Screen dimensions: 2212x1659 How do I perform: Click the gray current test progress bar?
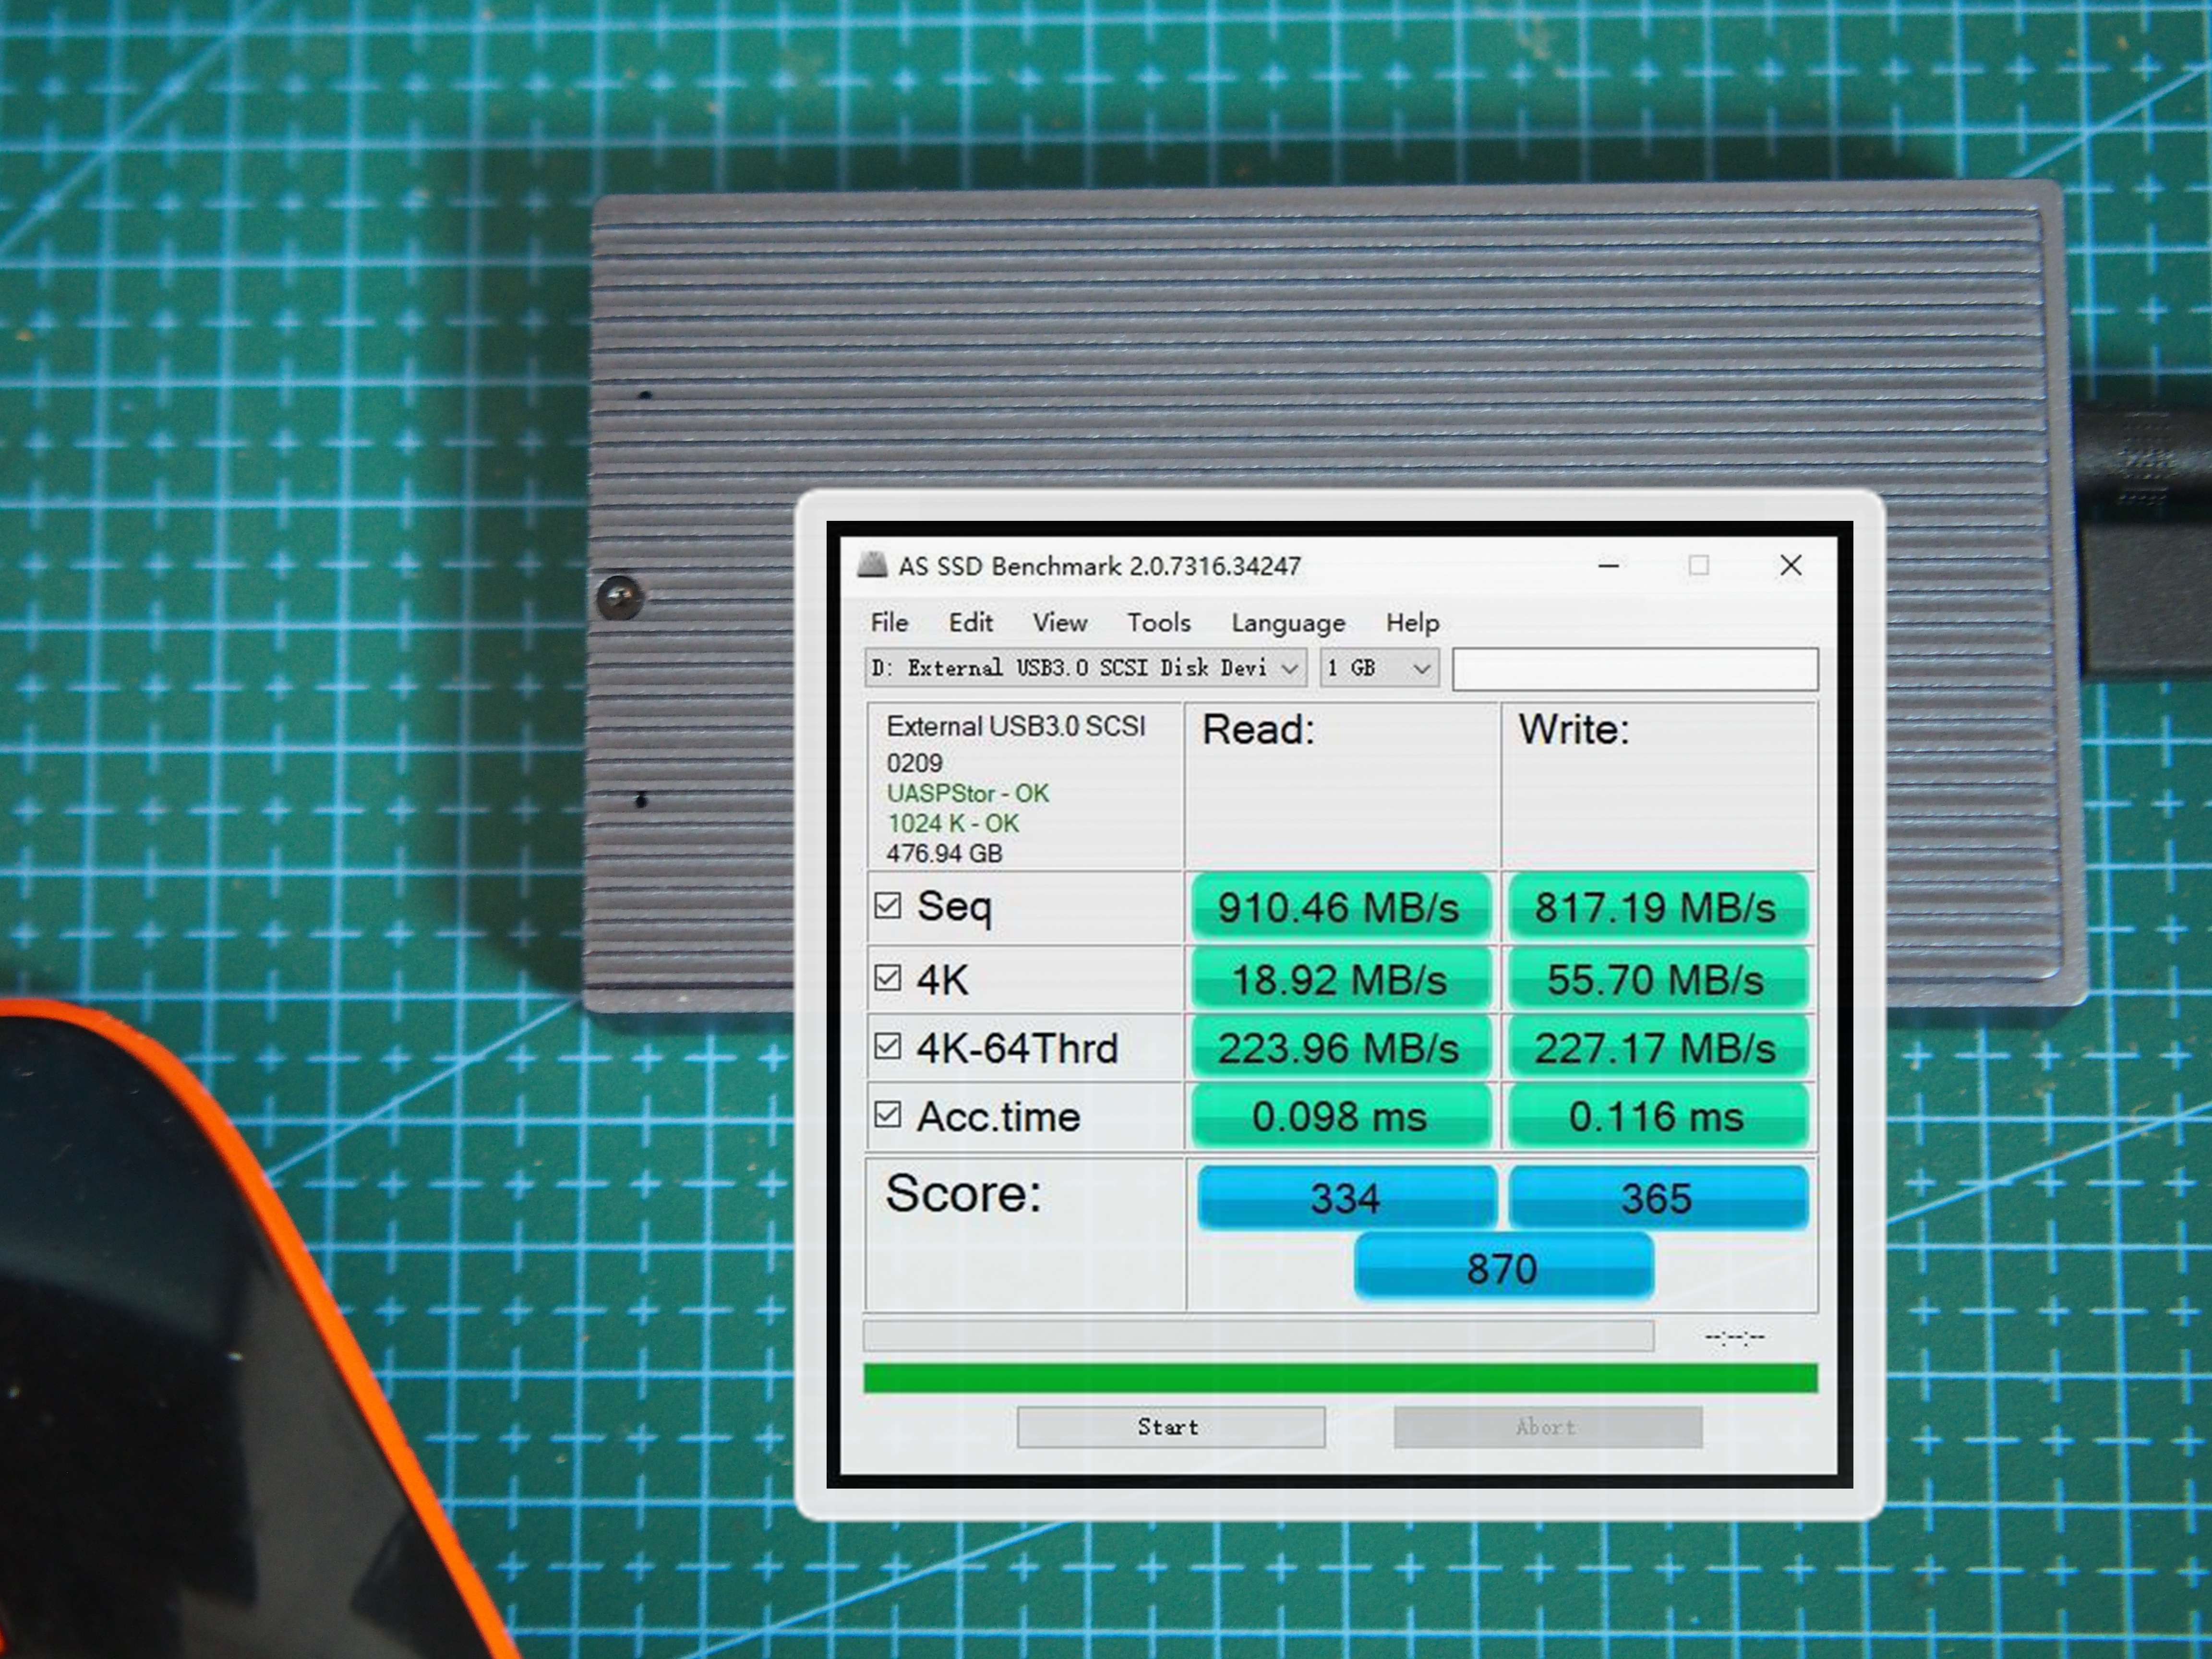(1258, 1335)
